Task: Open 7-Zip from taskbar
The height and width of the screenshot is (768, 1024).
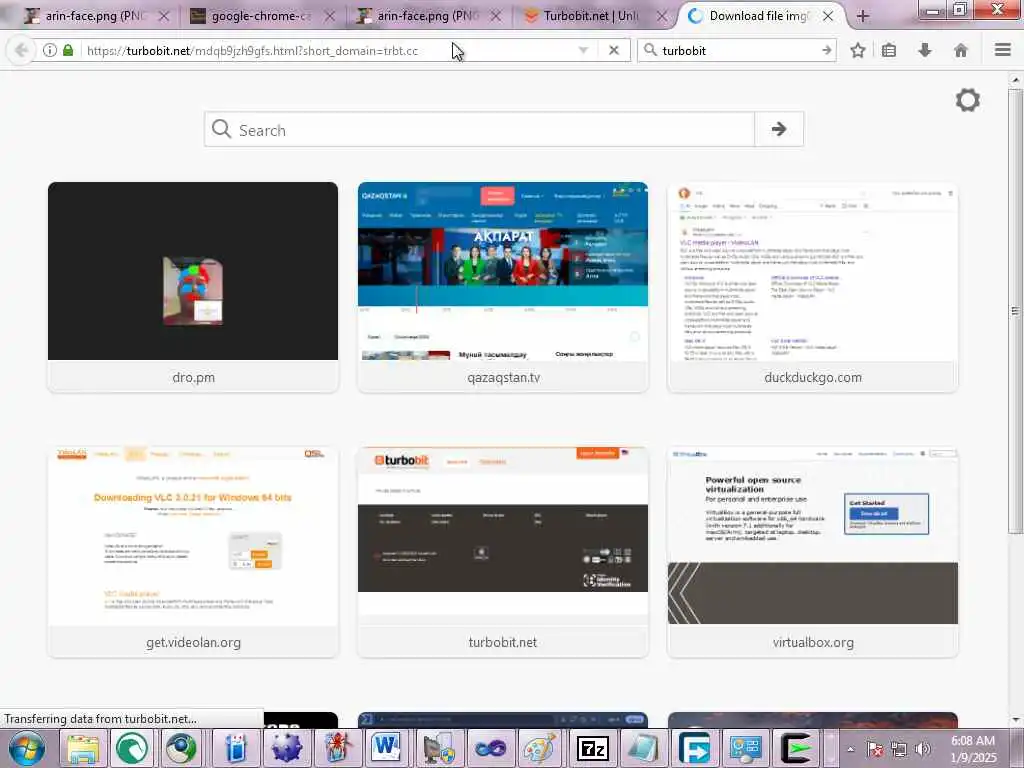Action: coord(592,748)
